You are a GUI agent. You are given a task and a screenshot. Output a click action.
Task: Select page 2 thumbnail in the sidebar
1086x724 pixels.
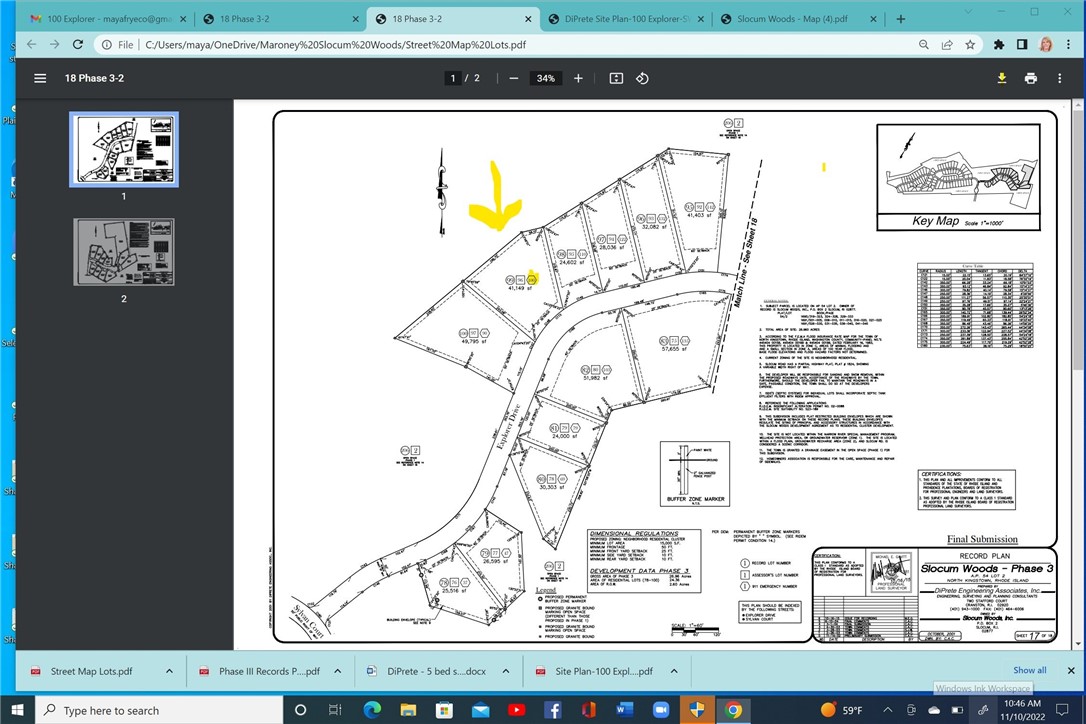click(x=123, y=251)
